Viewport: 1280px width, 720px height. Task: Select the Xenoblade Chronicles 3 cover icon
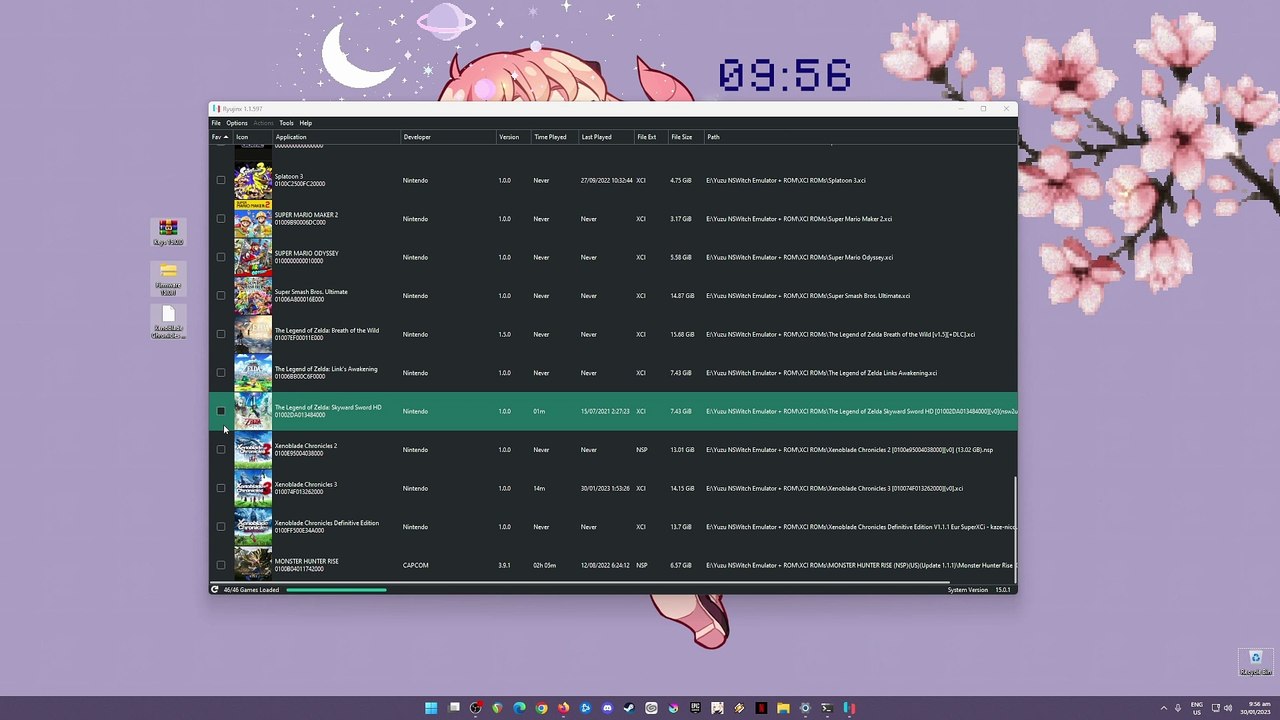[x=253, y=488]
